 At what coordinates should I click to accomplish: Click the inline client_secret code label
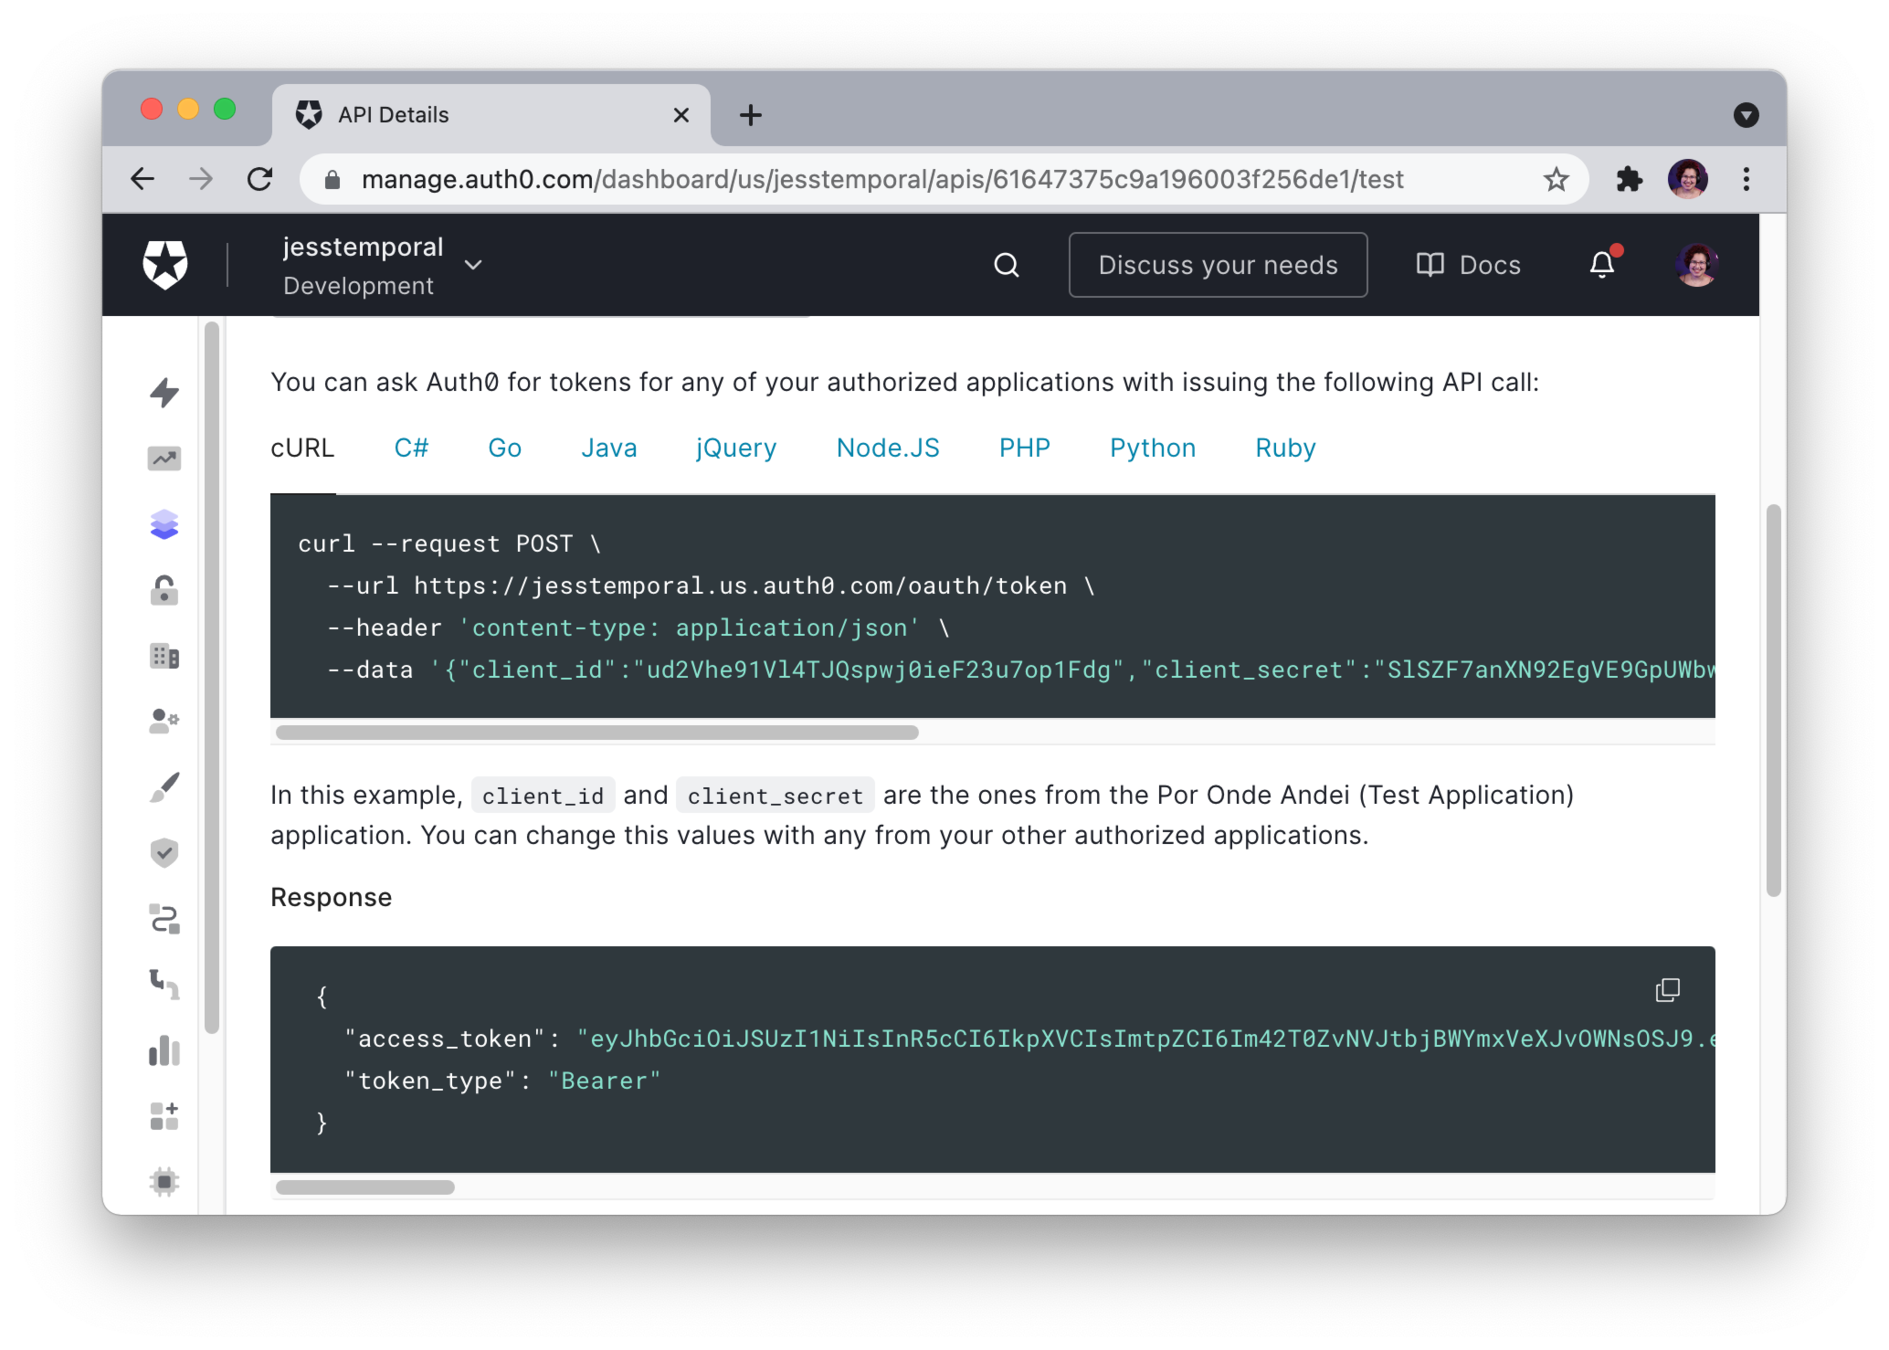(x=775, y=796)
